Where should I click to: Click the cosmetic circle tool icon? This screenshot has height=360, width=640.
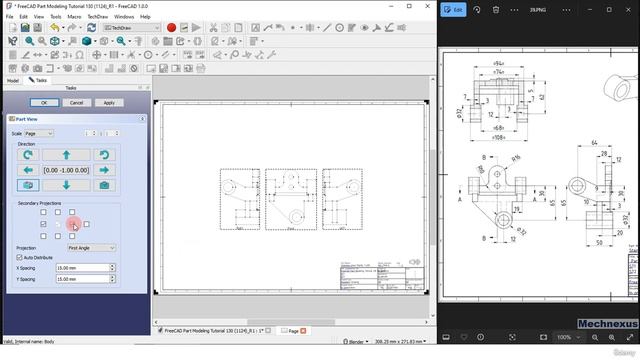[340, 28]
